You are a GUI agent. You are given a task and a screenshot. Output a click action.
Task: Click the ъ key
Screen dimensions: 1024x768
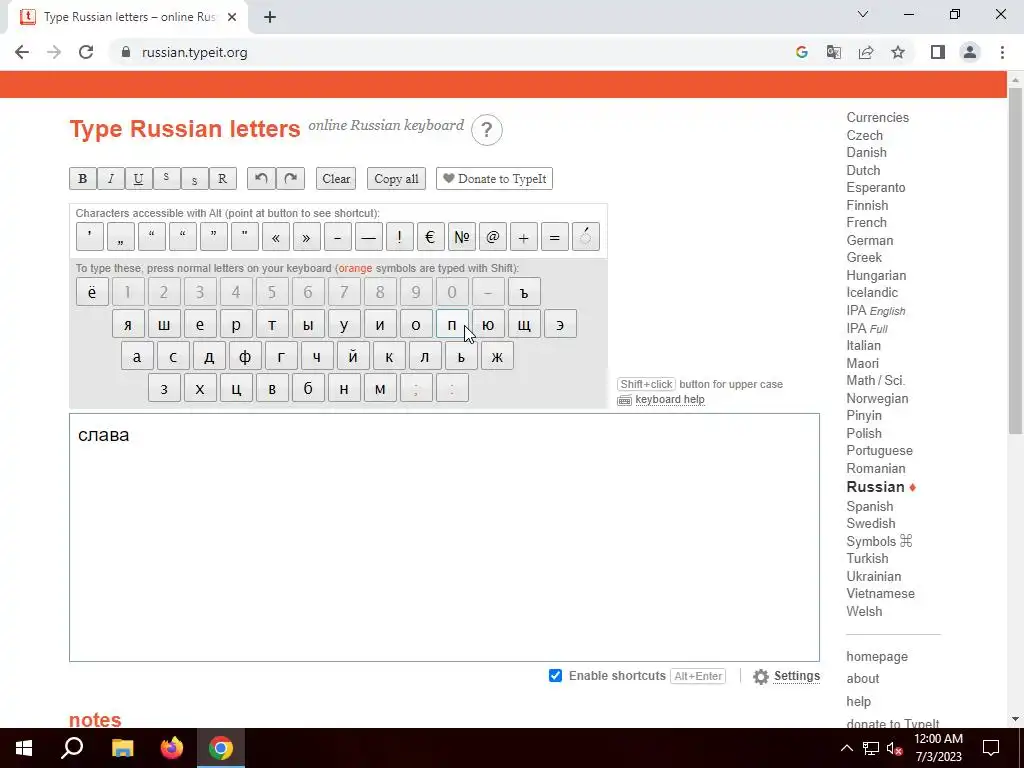[524, 292]
